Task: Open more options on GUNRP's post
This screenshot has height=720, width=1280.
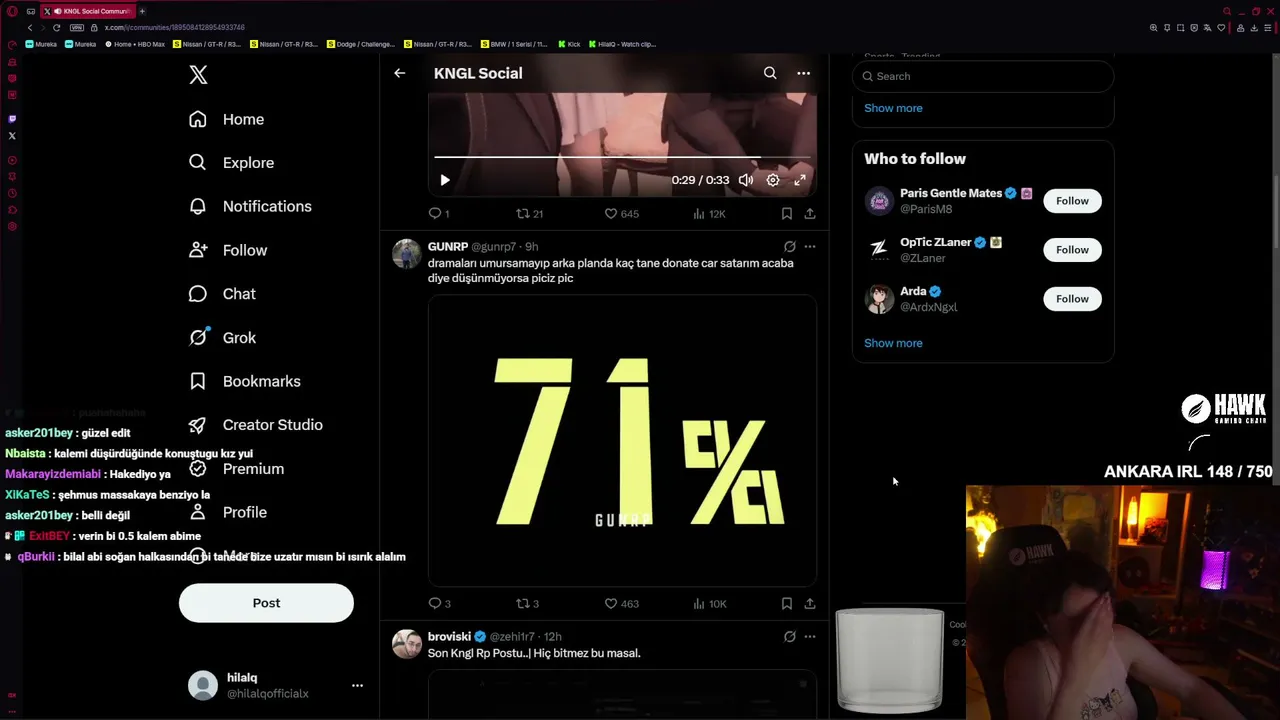Action: click(x=810, y=246)
